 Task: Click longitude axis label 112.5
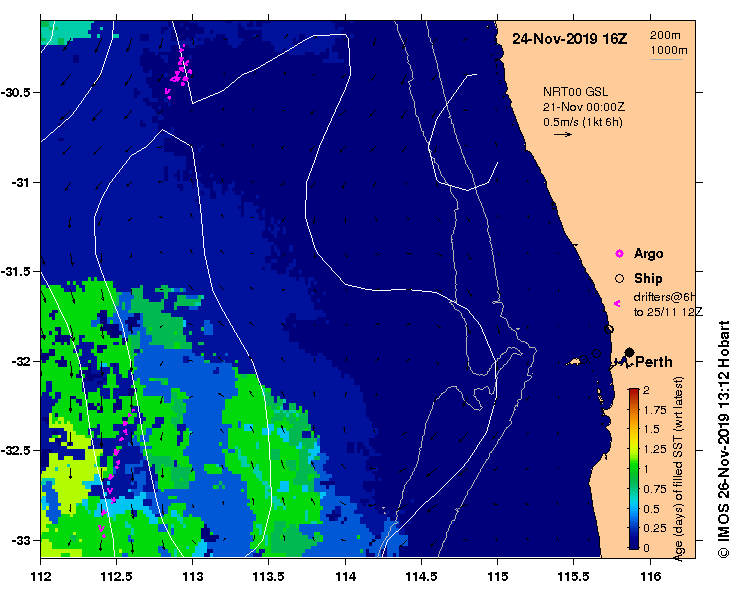point(116,576)
